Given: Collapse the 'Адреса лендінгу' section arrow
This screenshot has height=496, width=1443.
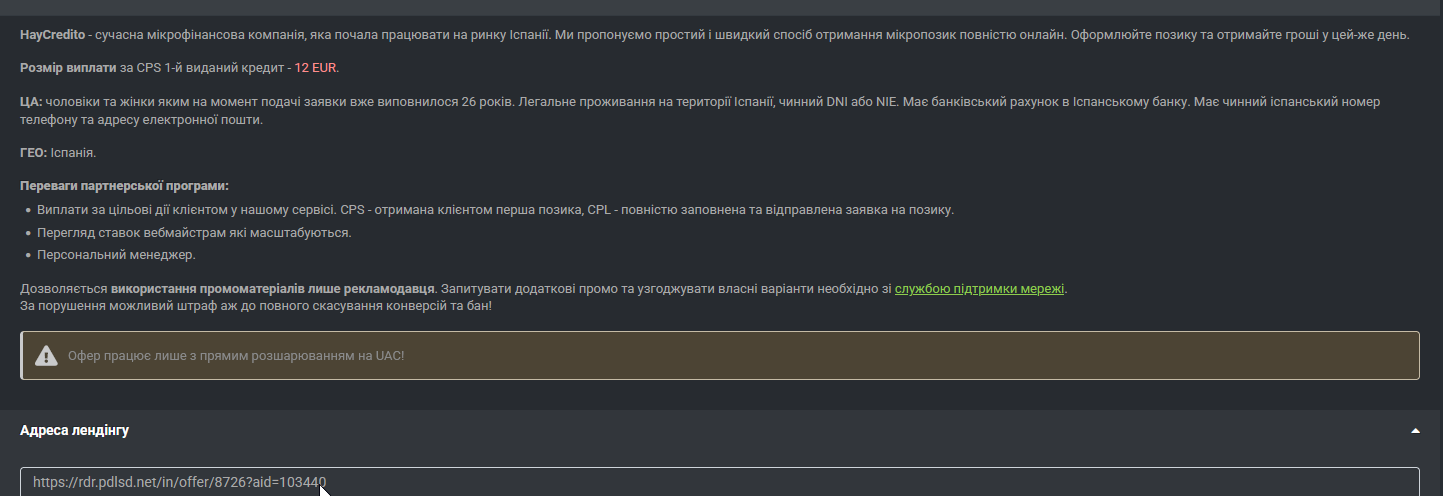Looking at the screenshot, I should 1415,430.
